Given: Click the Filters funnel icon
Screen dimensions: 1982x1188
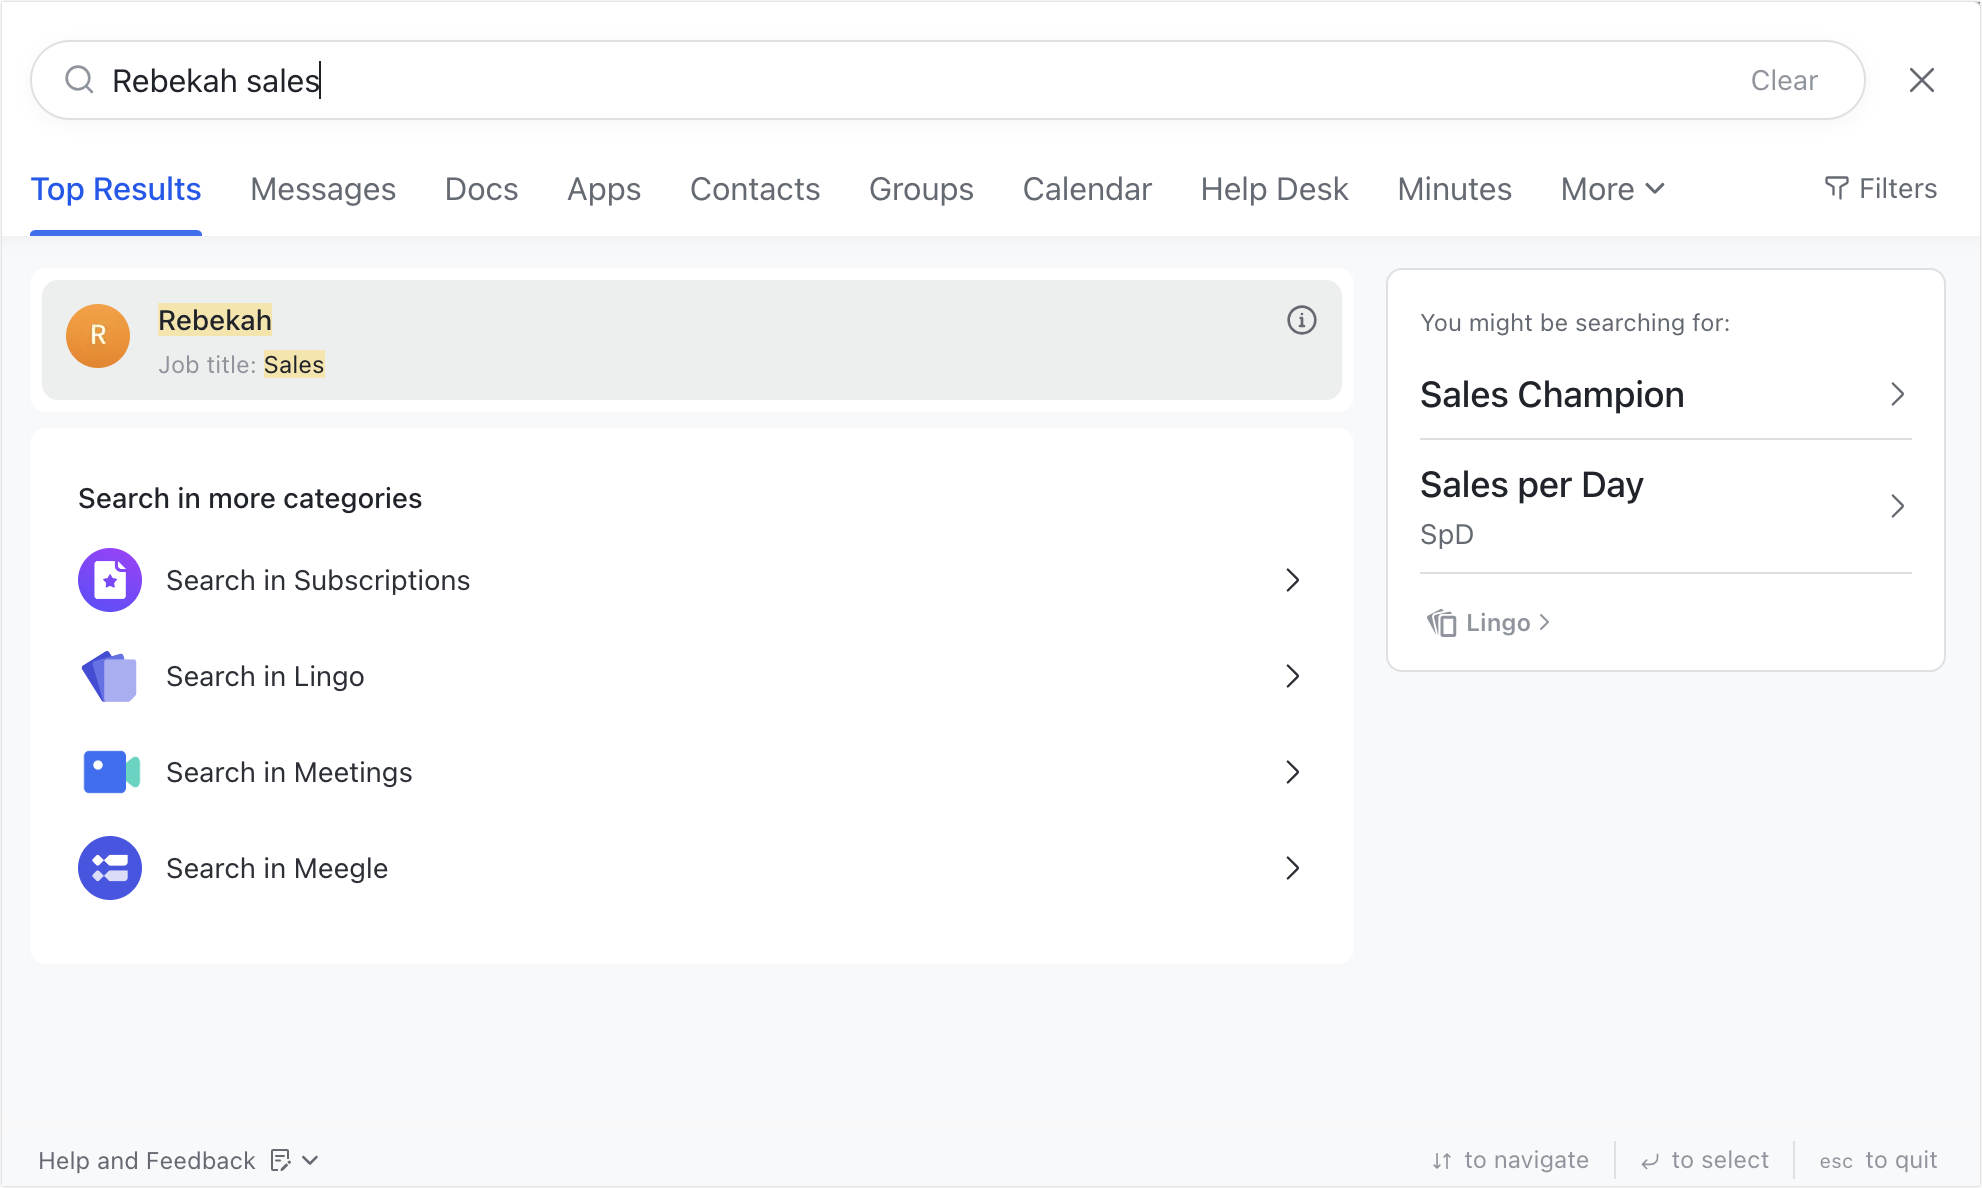Looking at the screenshot, I should coord(1836,188).
